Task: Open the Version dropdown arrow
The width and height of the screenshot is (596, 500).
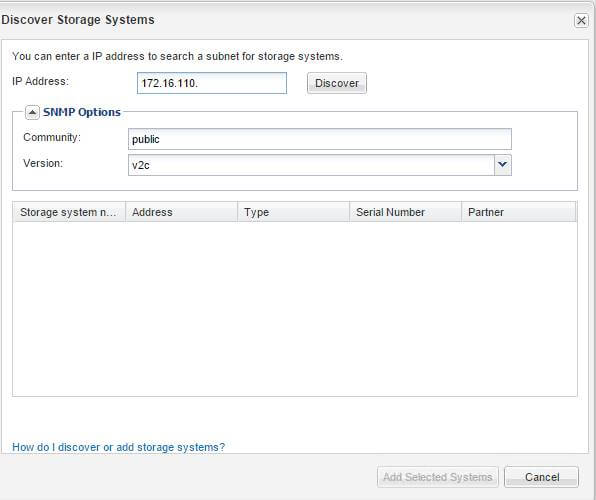Action: click(x=502, y=165)
